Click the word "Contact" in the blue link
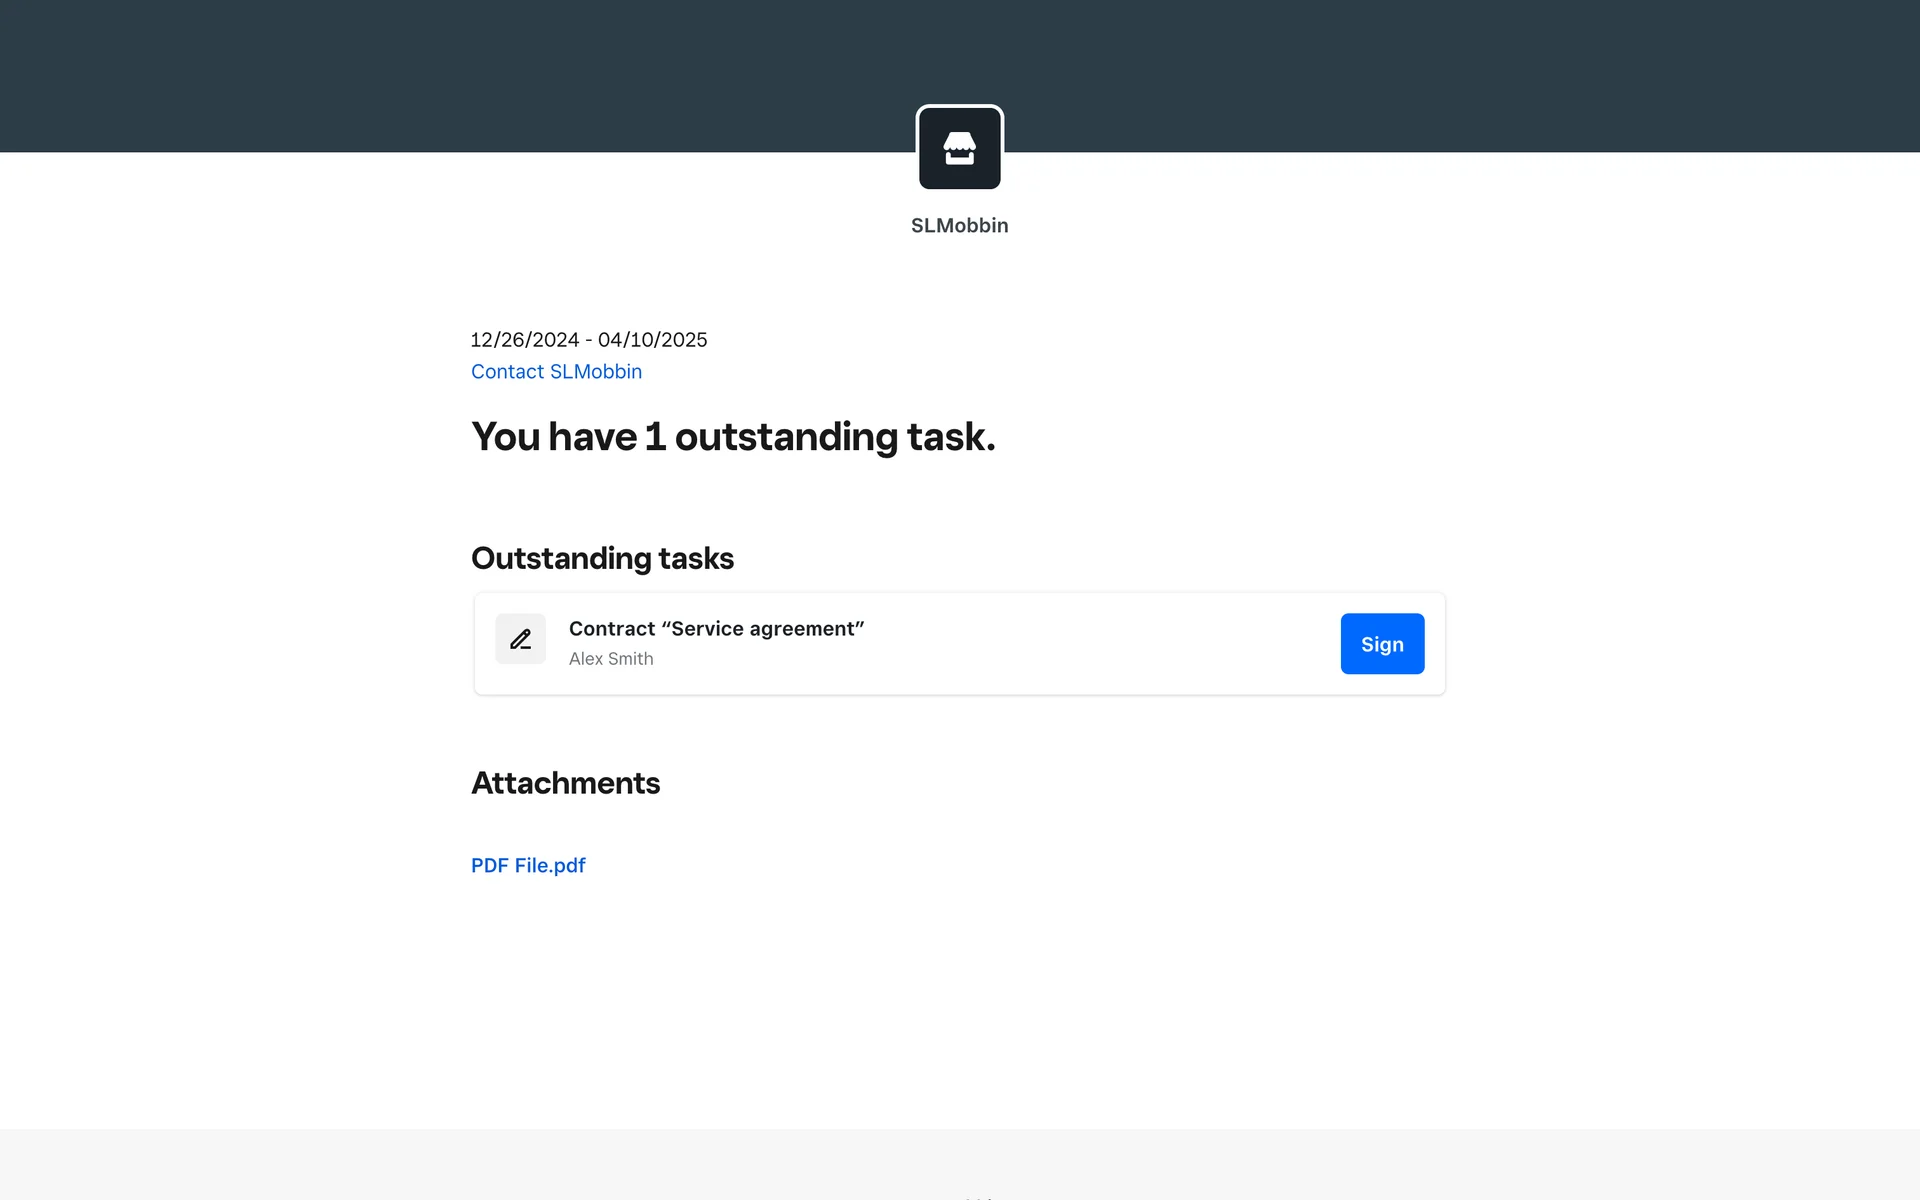Screen dimensions: 1920x1200 507,372
